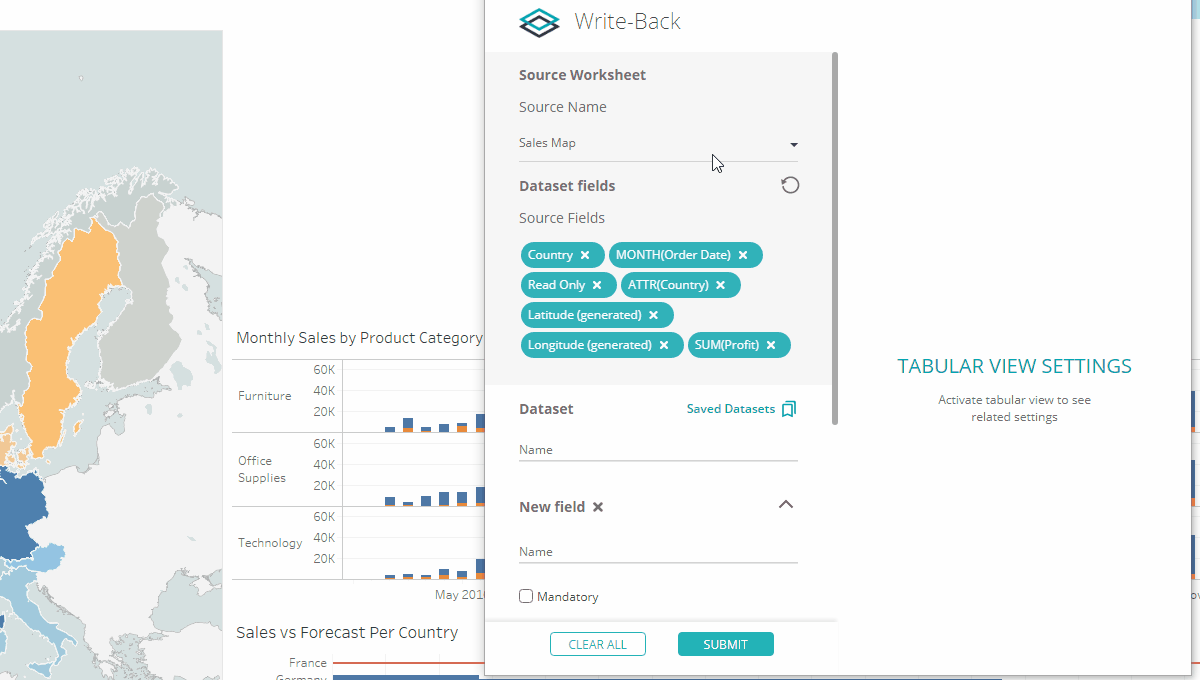Remove the Latitude (generated) field chip
Viewport: 1200px width, 680px height.
click(x=655, y=314)
